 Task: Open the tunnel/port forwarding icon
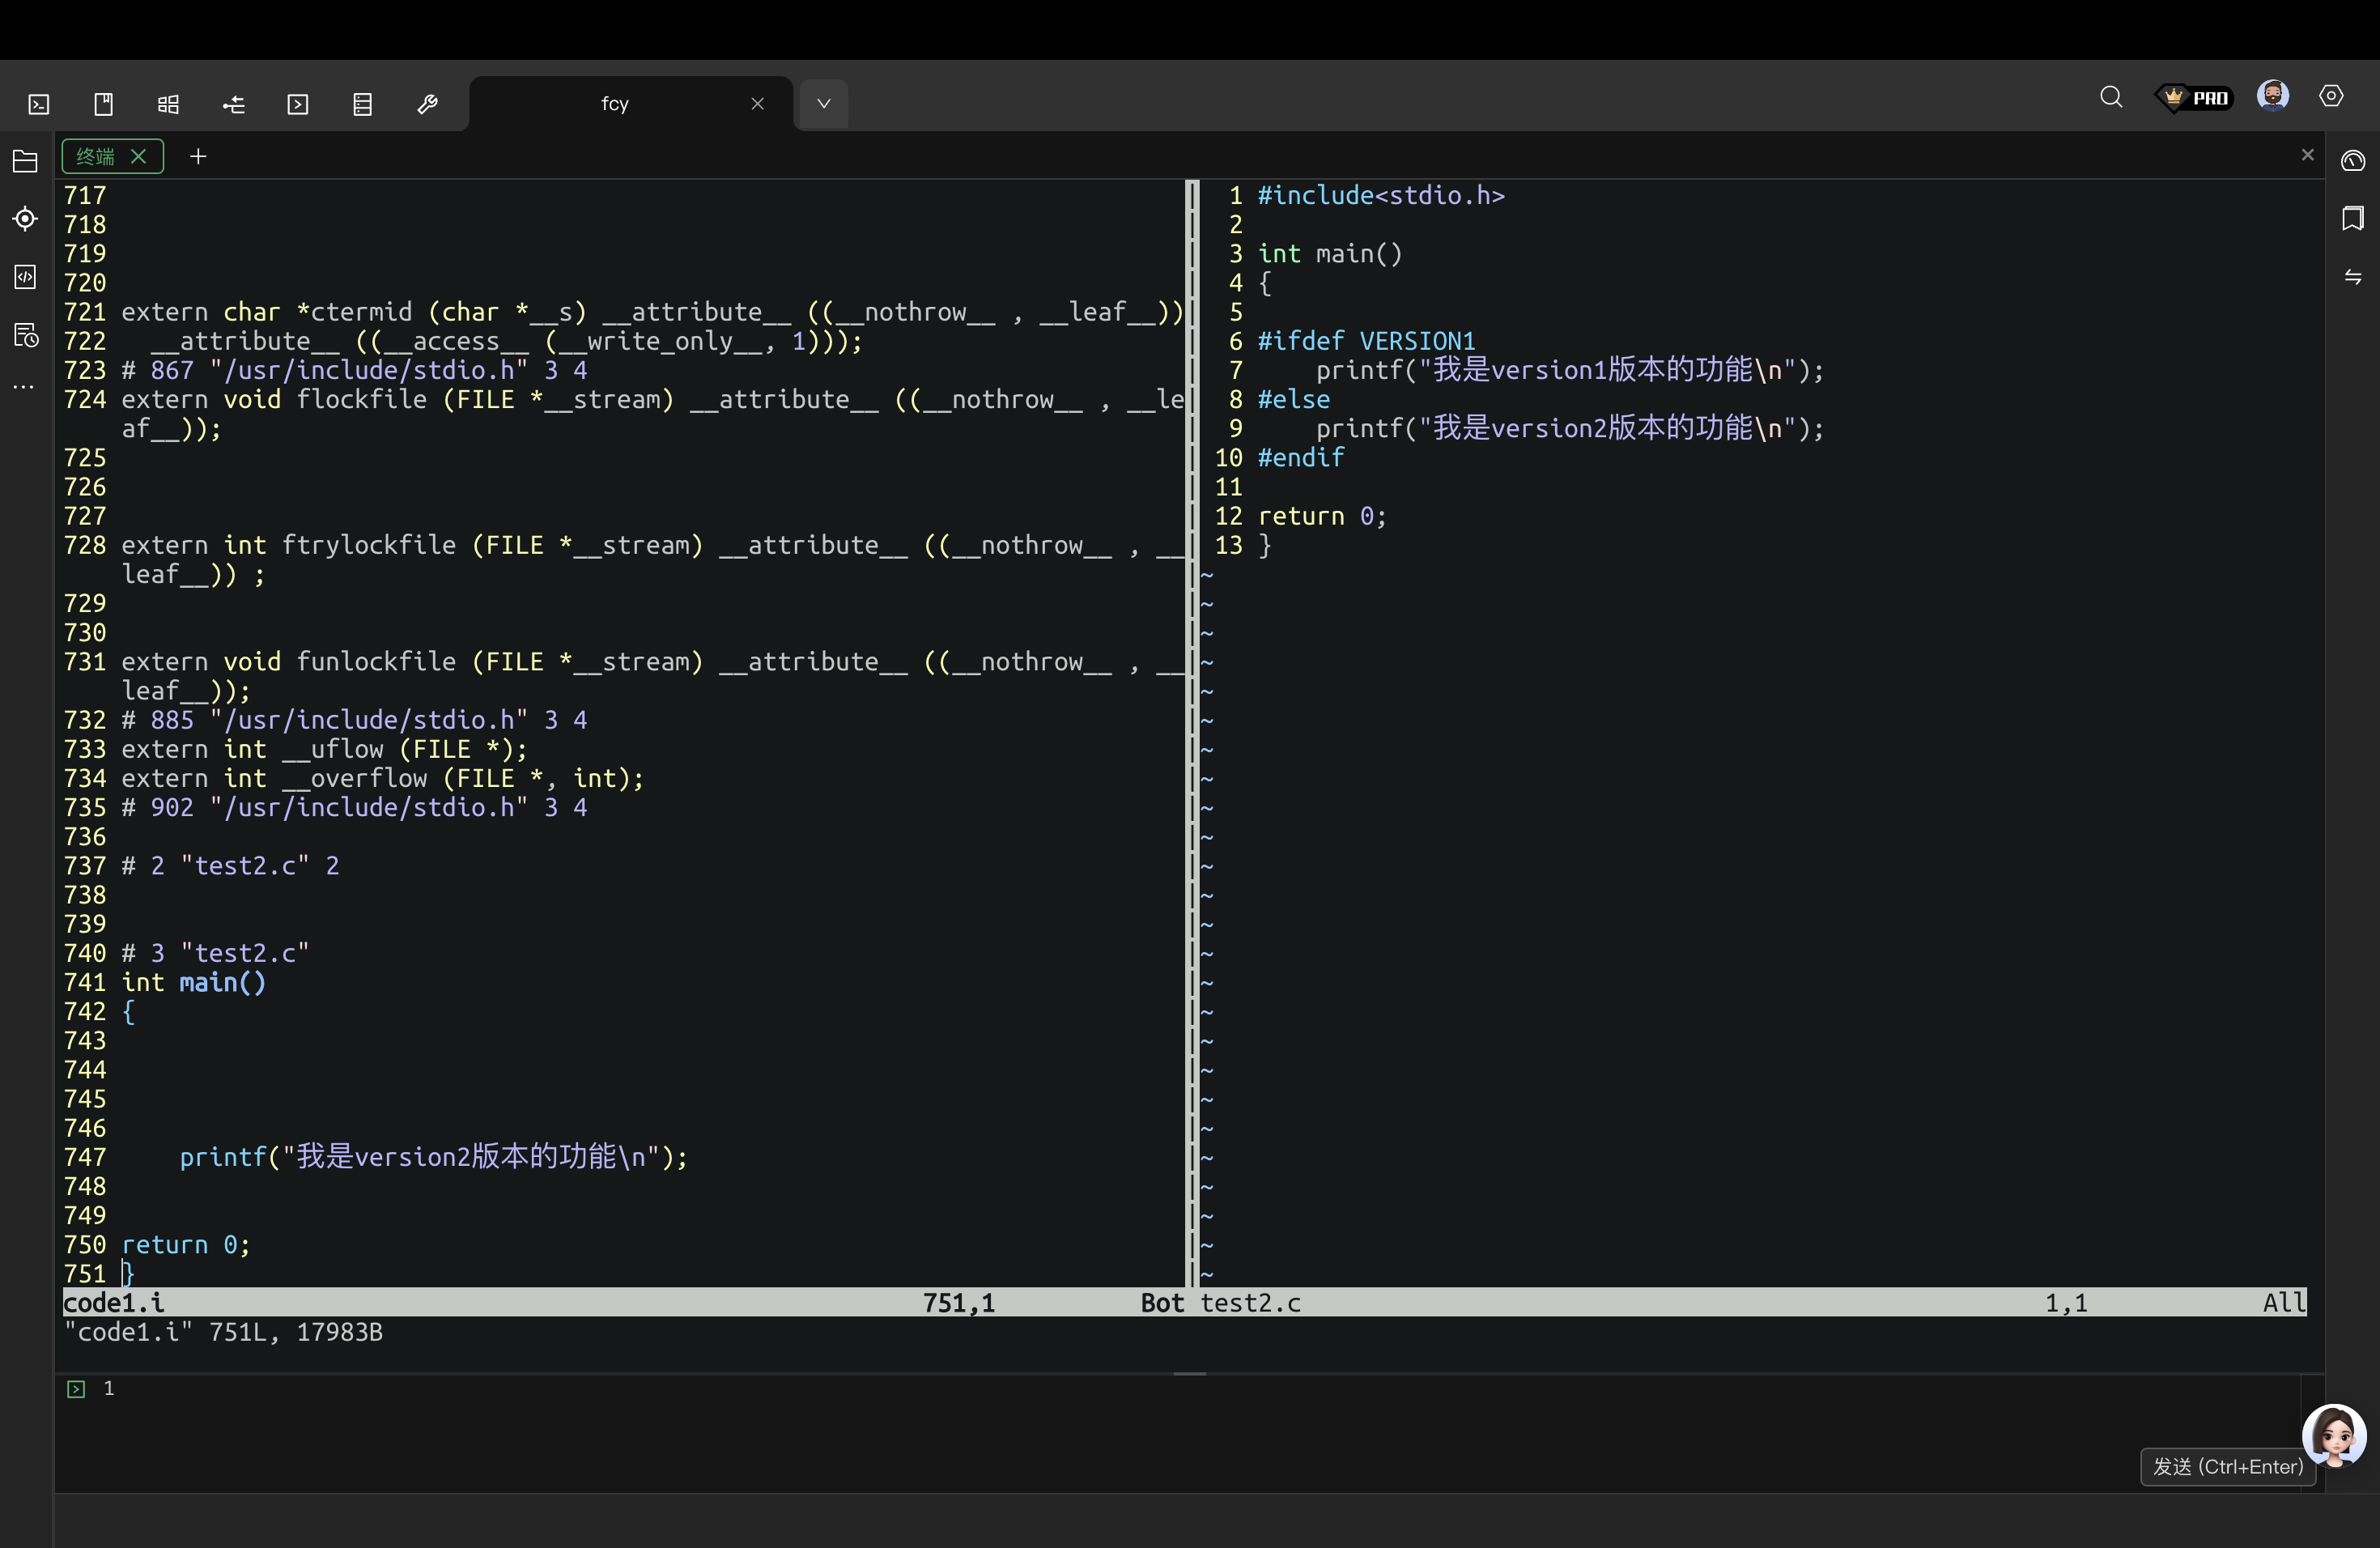[x=233, y=104]
